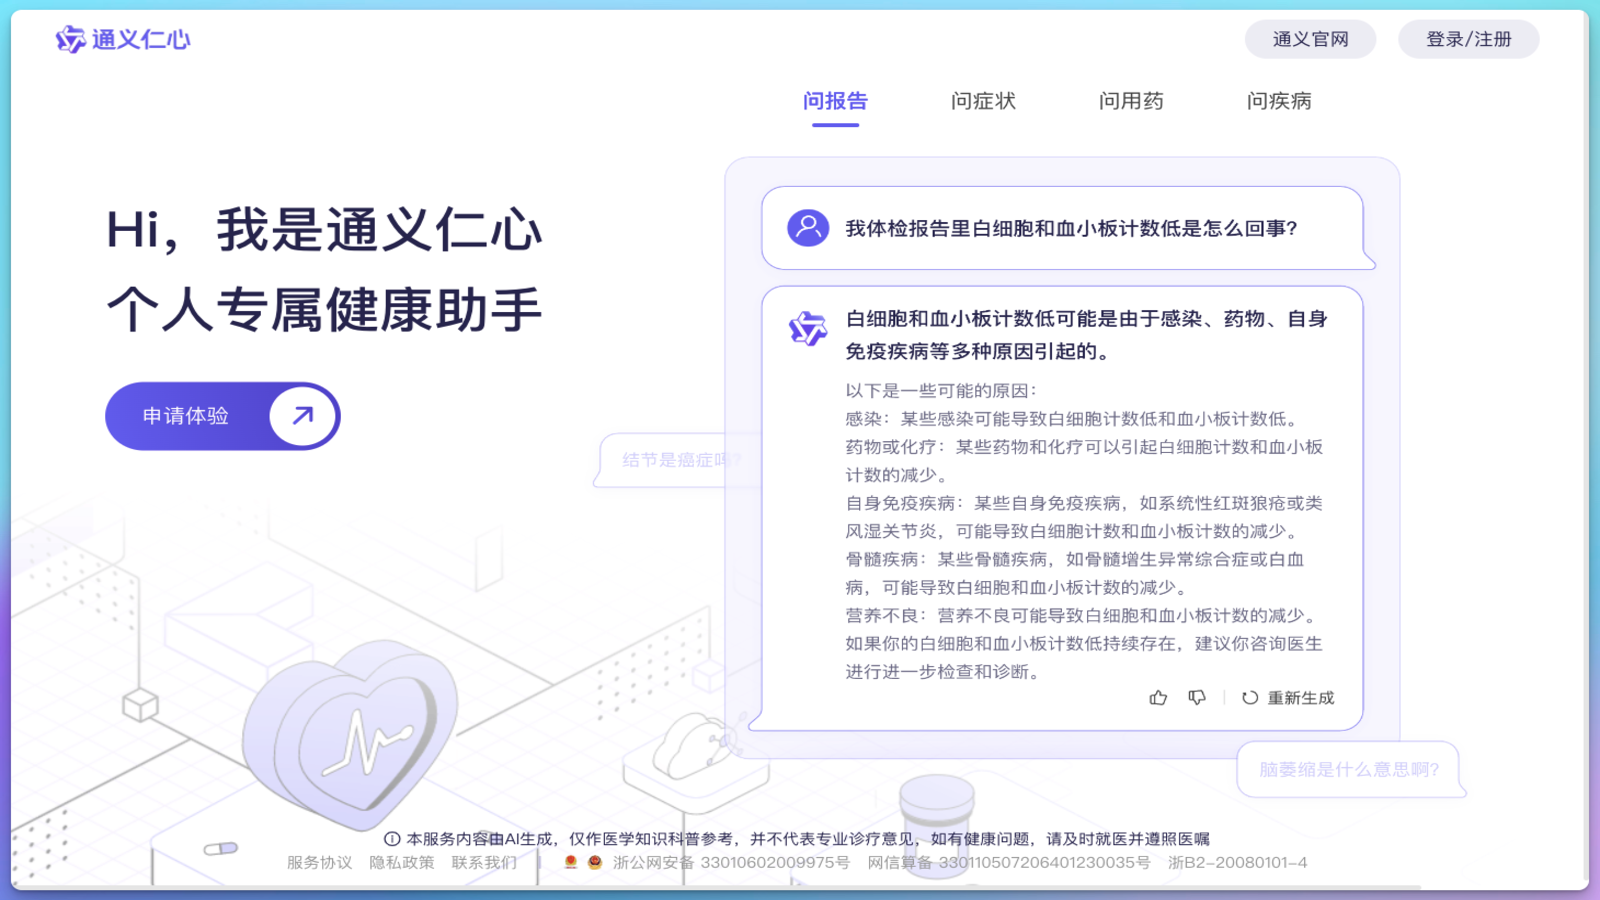Click the 登录/注册 button
Viewport: 1600px width, 900px height.
pos(1468,39)
